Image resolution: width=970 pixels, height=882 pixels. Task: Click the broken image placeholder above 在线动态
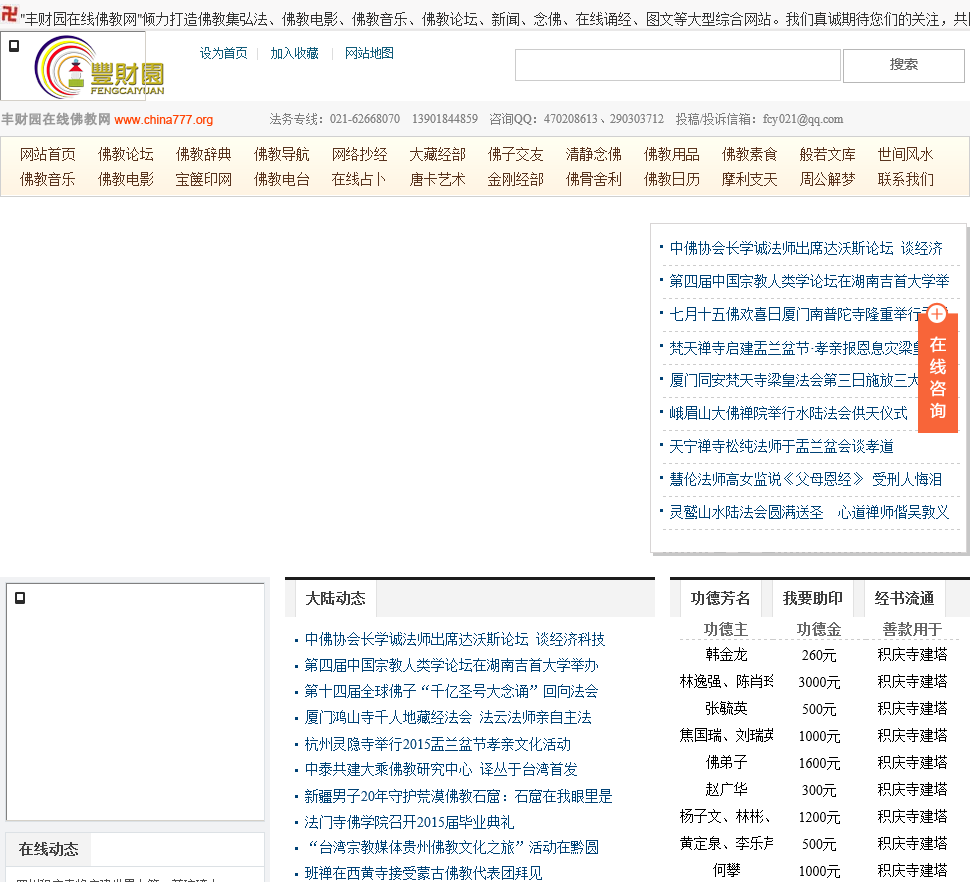tap(135, 701)
